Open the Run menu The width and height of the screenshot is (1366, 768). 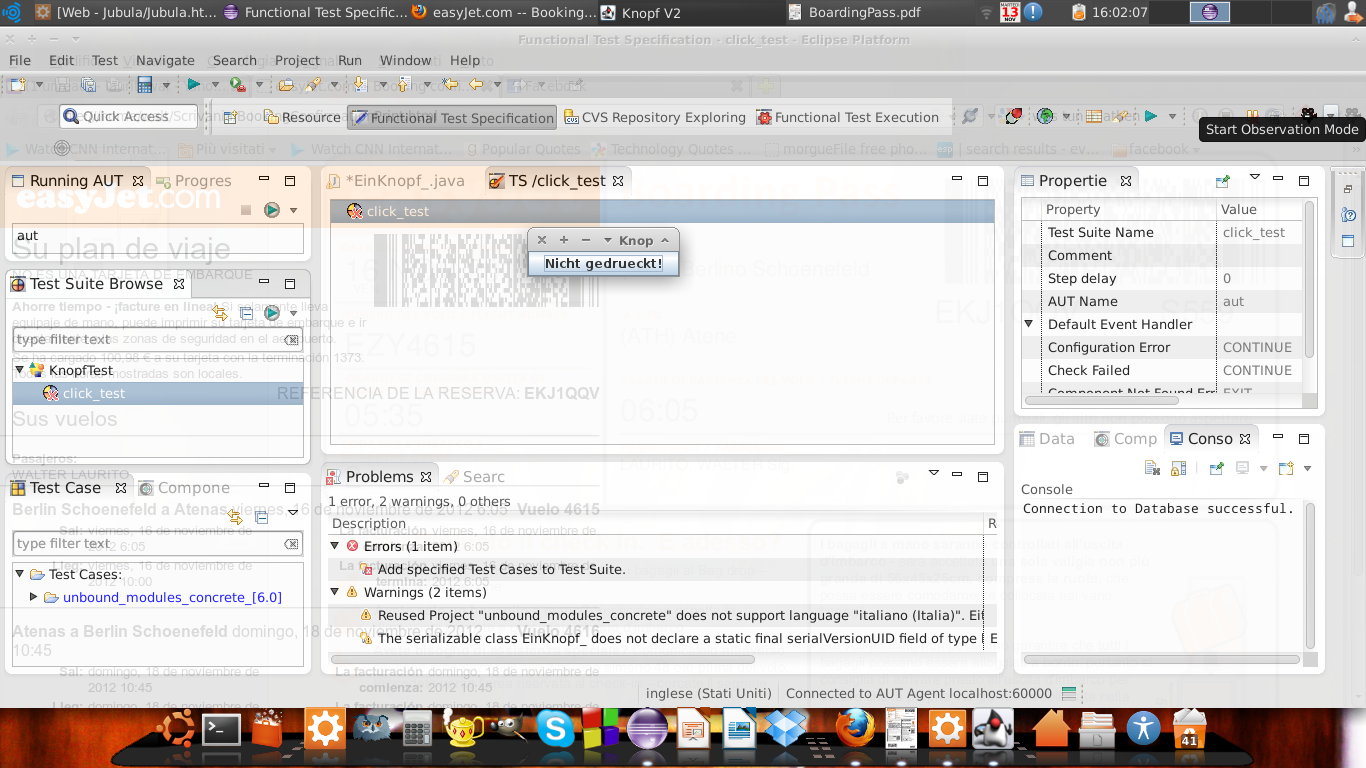(350, 60)
